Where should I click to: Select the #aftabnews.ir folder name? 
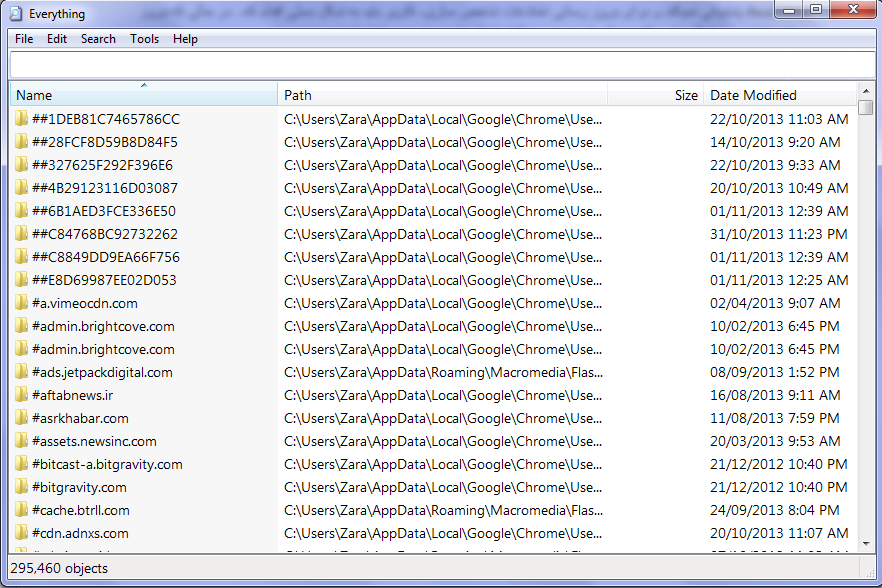(x=73, y=396)
